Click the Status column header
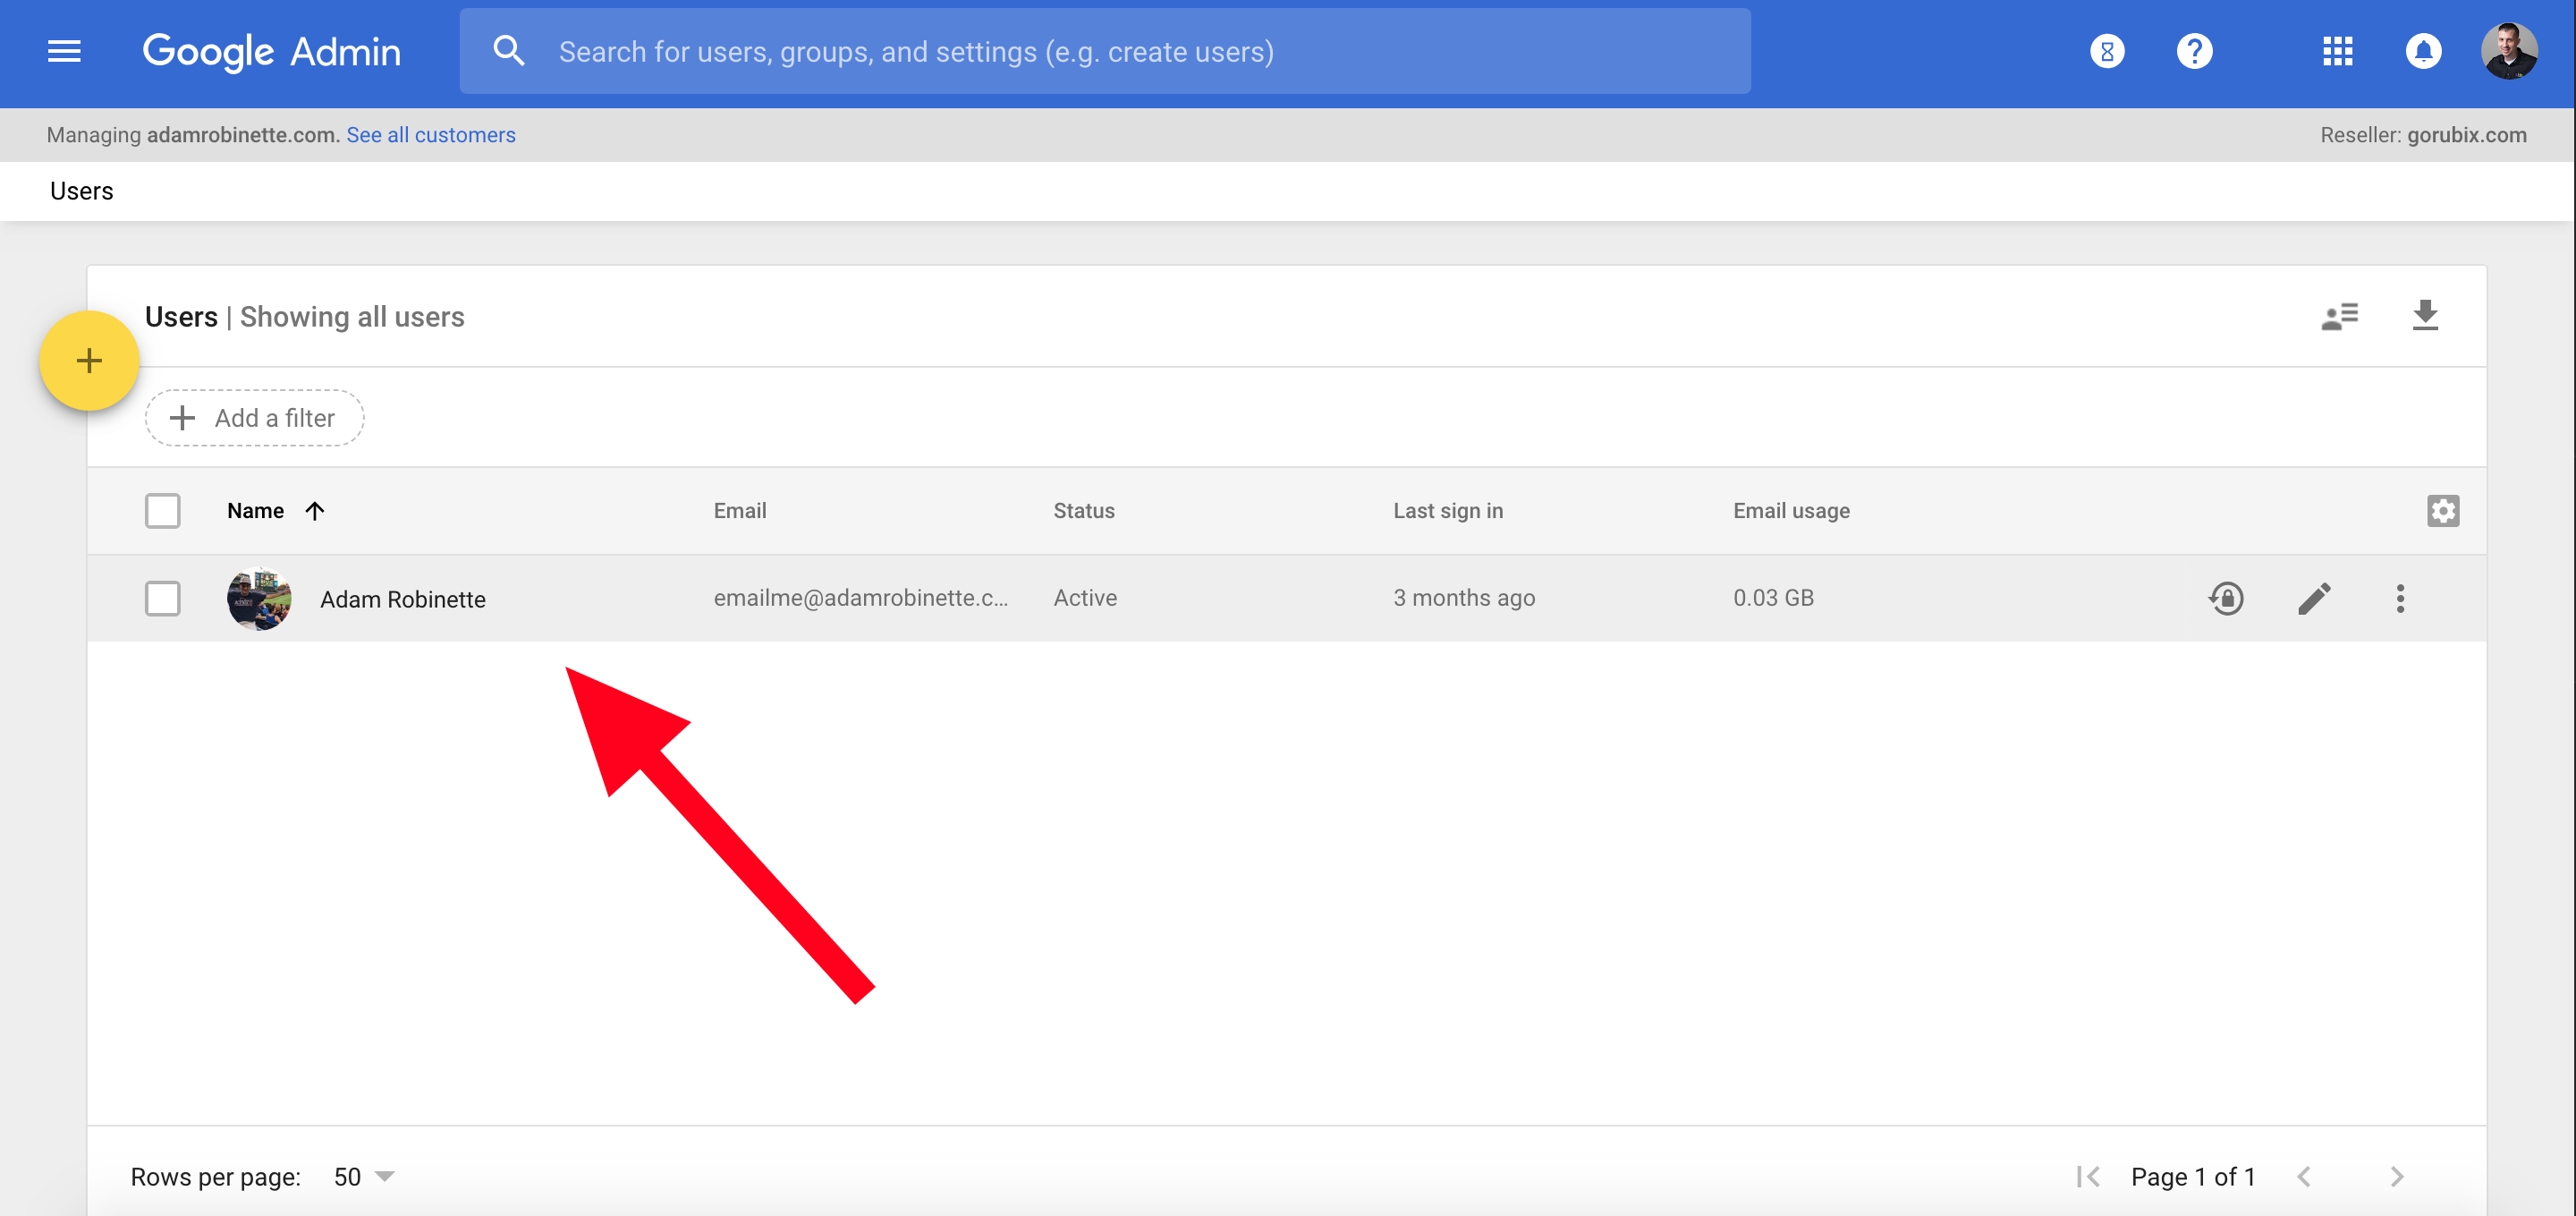The height and width of the screenshot is (1216, 2576). (x=1084, y=511)
